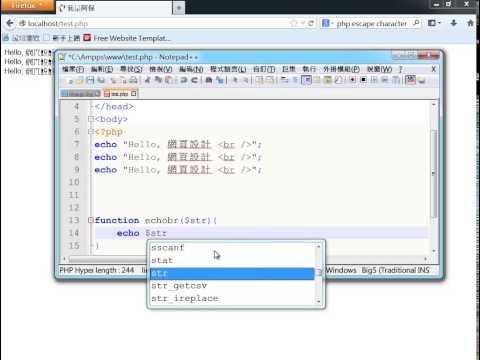Open a new Firefox tab with plus button
480x360 pixels.
(179, 8)
